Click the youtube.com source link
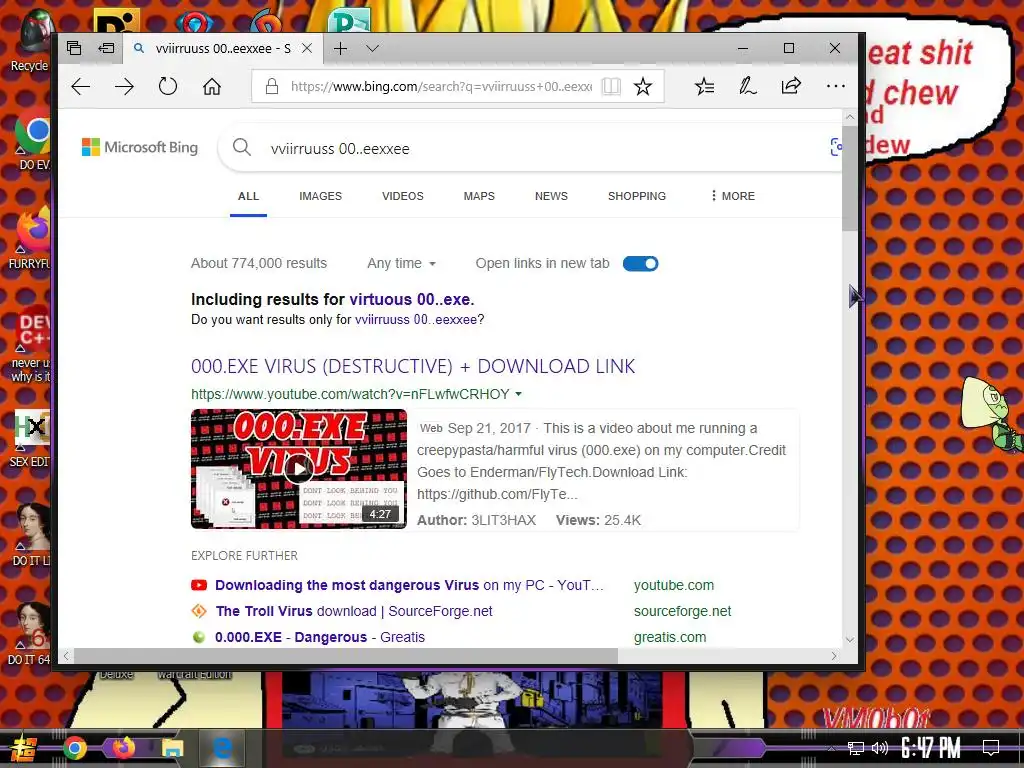Image resolution: width=1024 pixels, height=768 pixels. (x=673, y=585)
